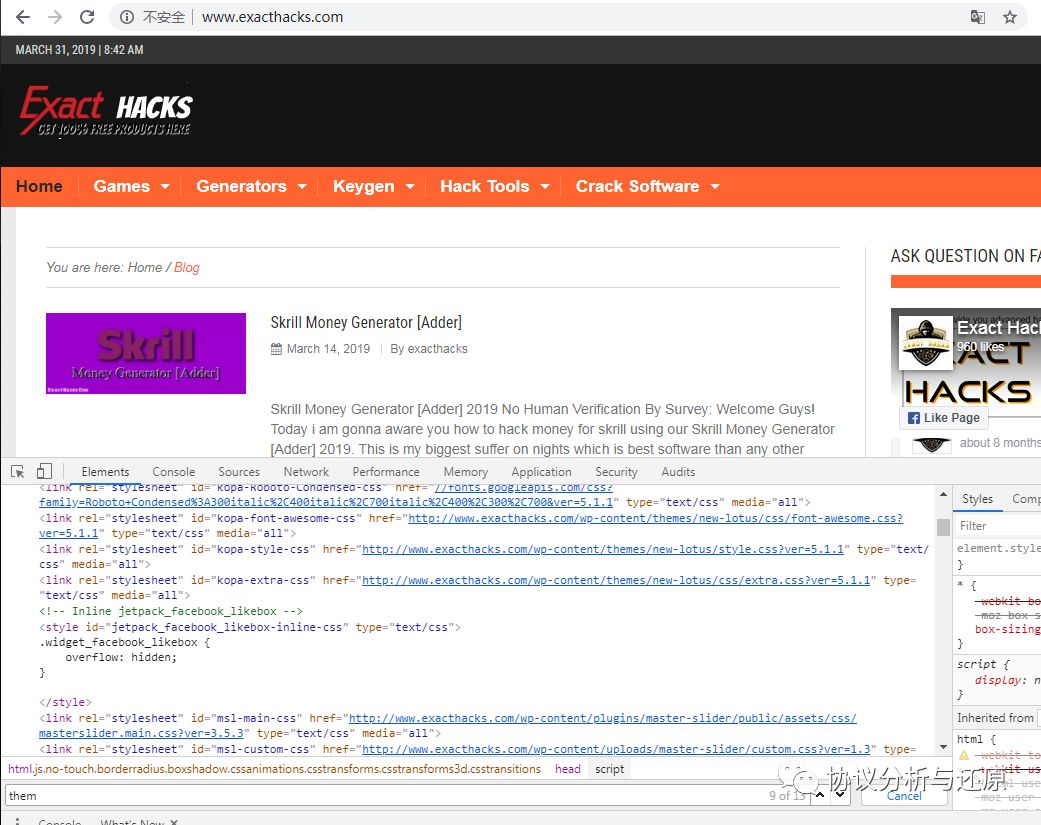Select the head breadcrumb in DevTools
The image size is (1041, 825).
point(568,769)
